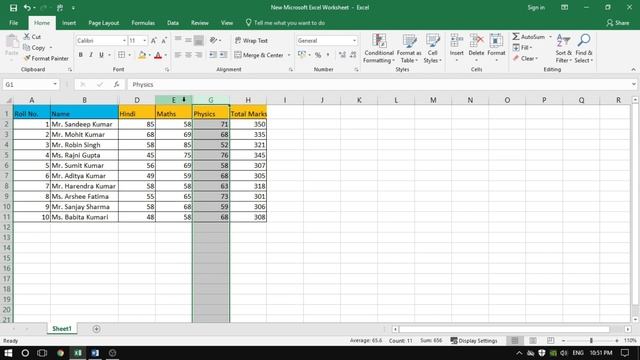
Task: Activate the Format Painter brush
Action: click(27, 58)
